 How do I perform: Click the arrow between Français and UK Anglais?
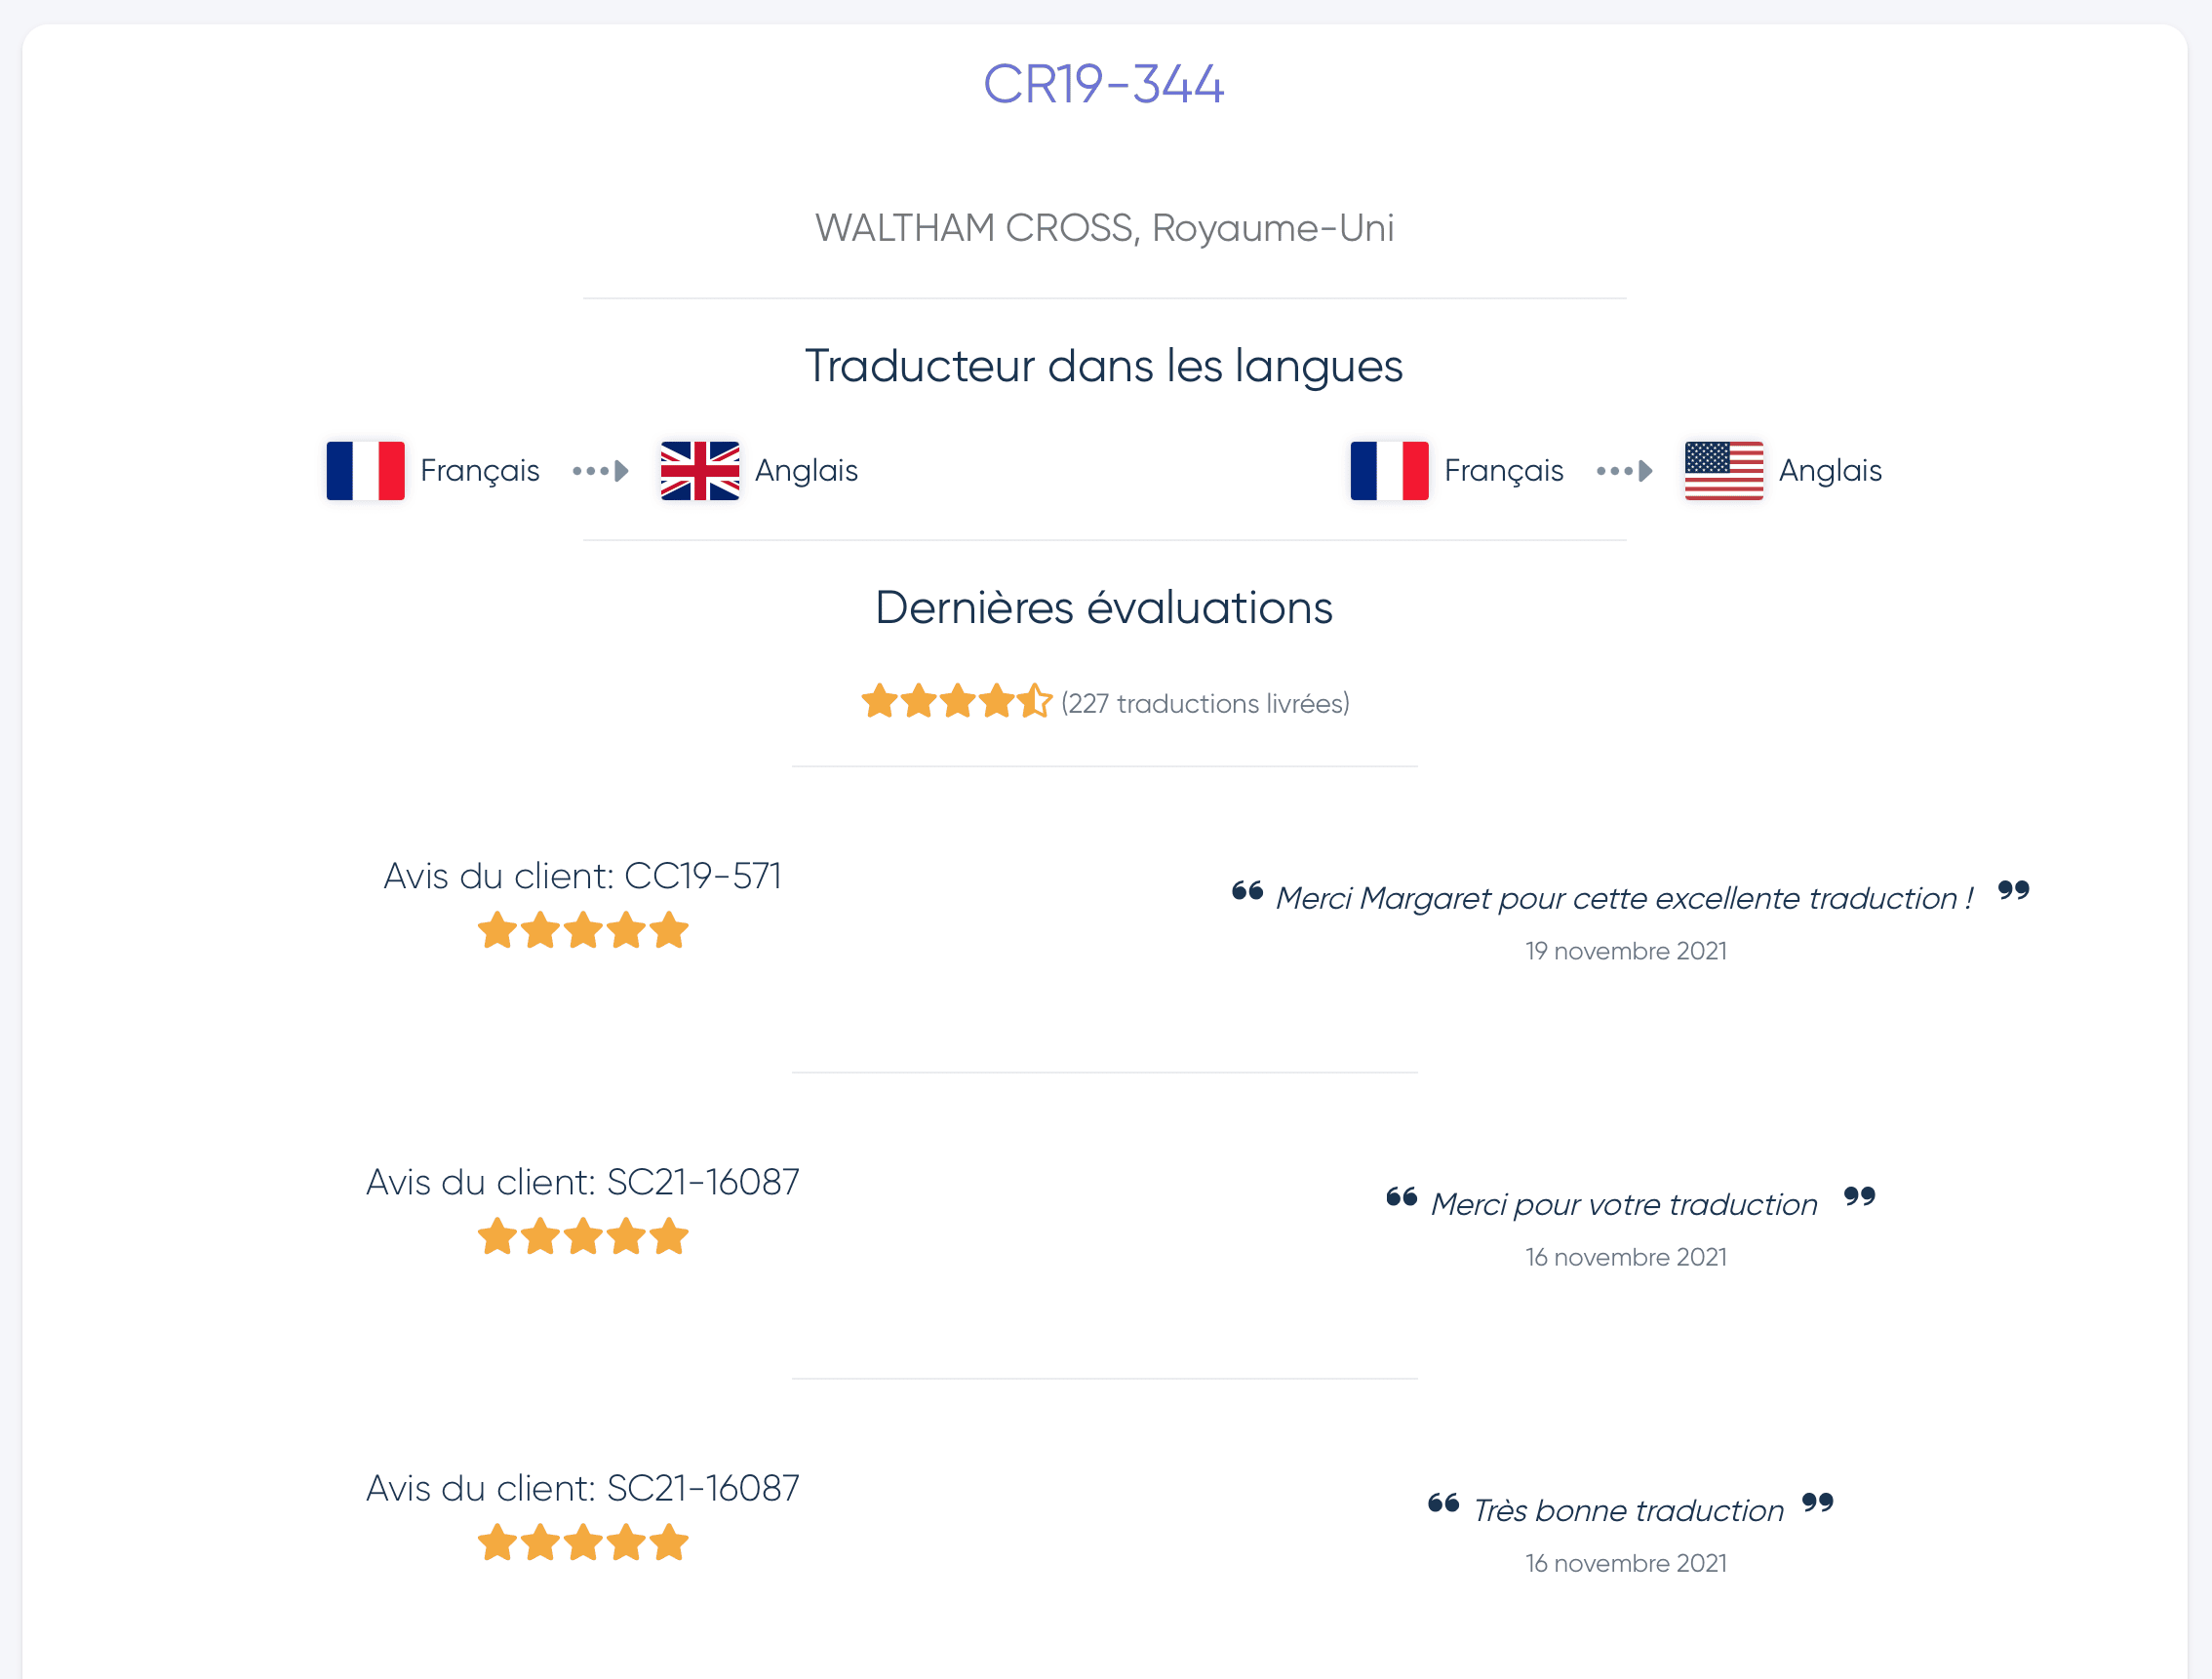600,471
